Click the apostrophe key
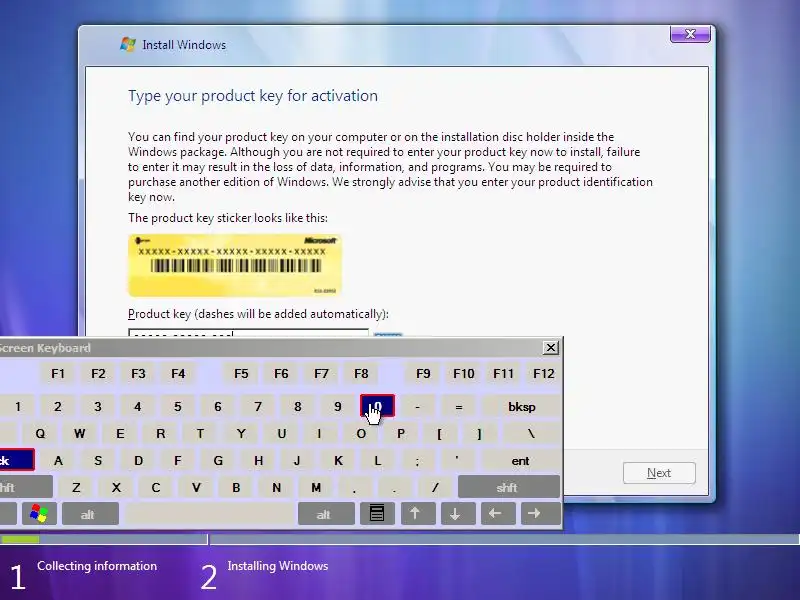This screenshot has height=600, width=800. 457,461
